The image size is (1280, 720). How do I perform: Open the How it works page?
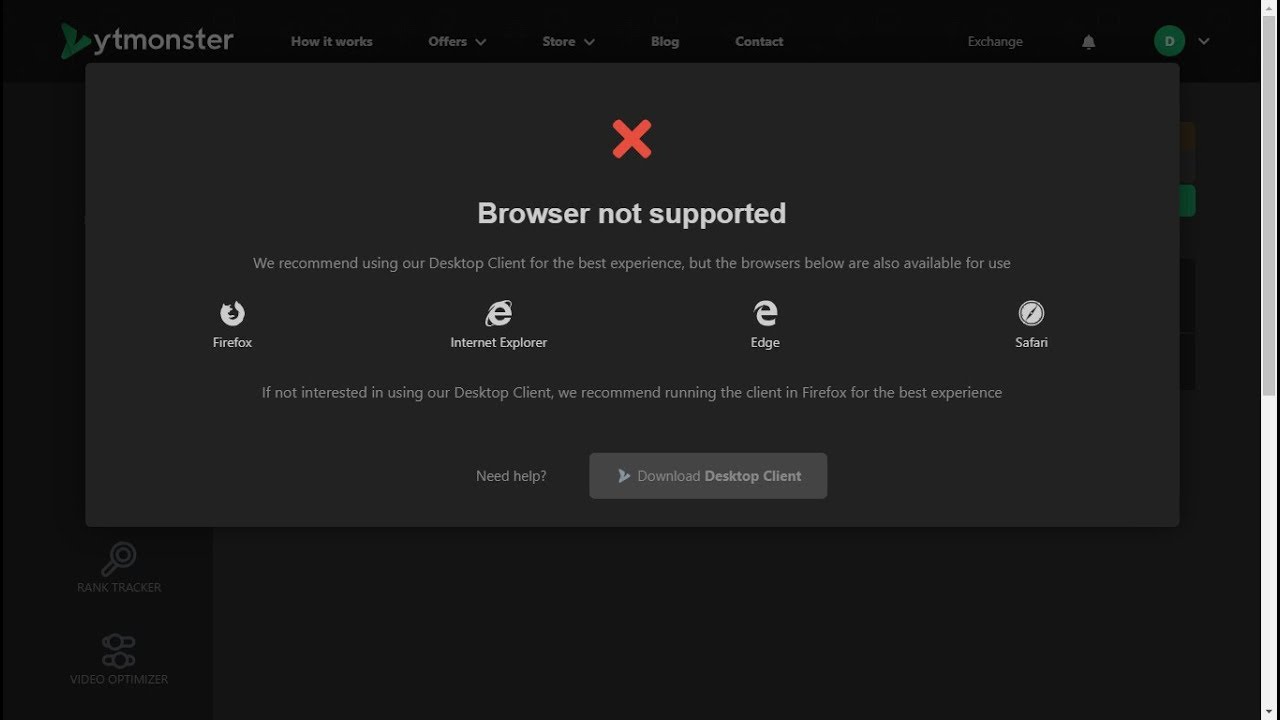point(331,41)
